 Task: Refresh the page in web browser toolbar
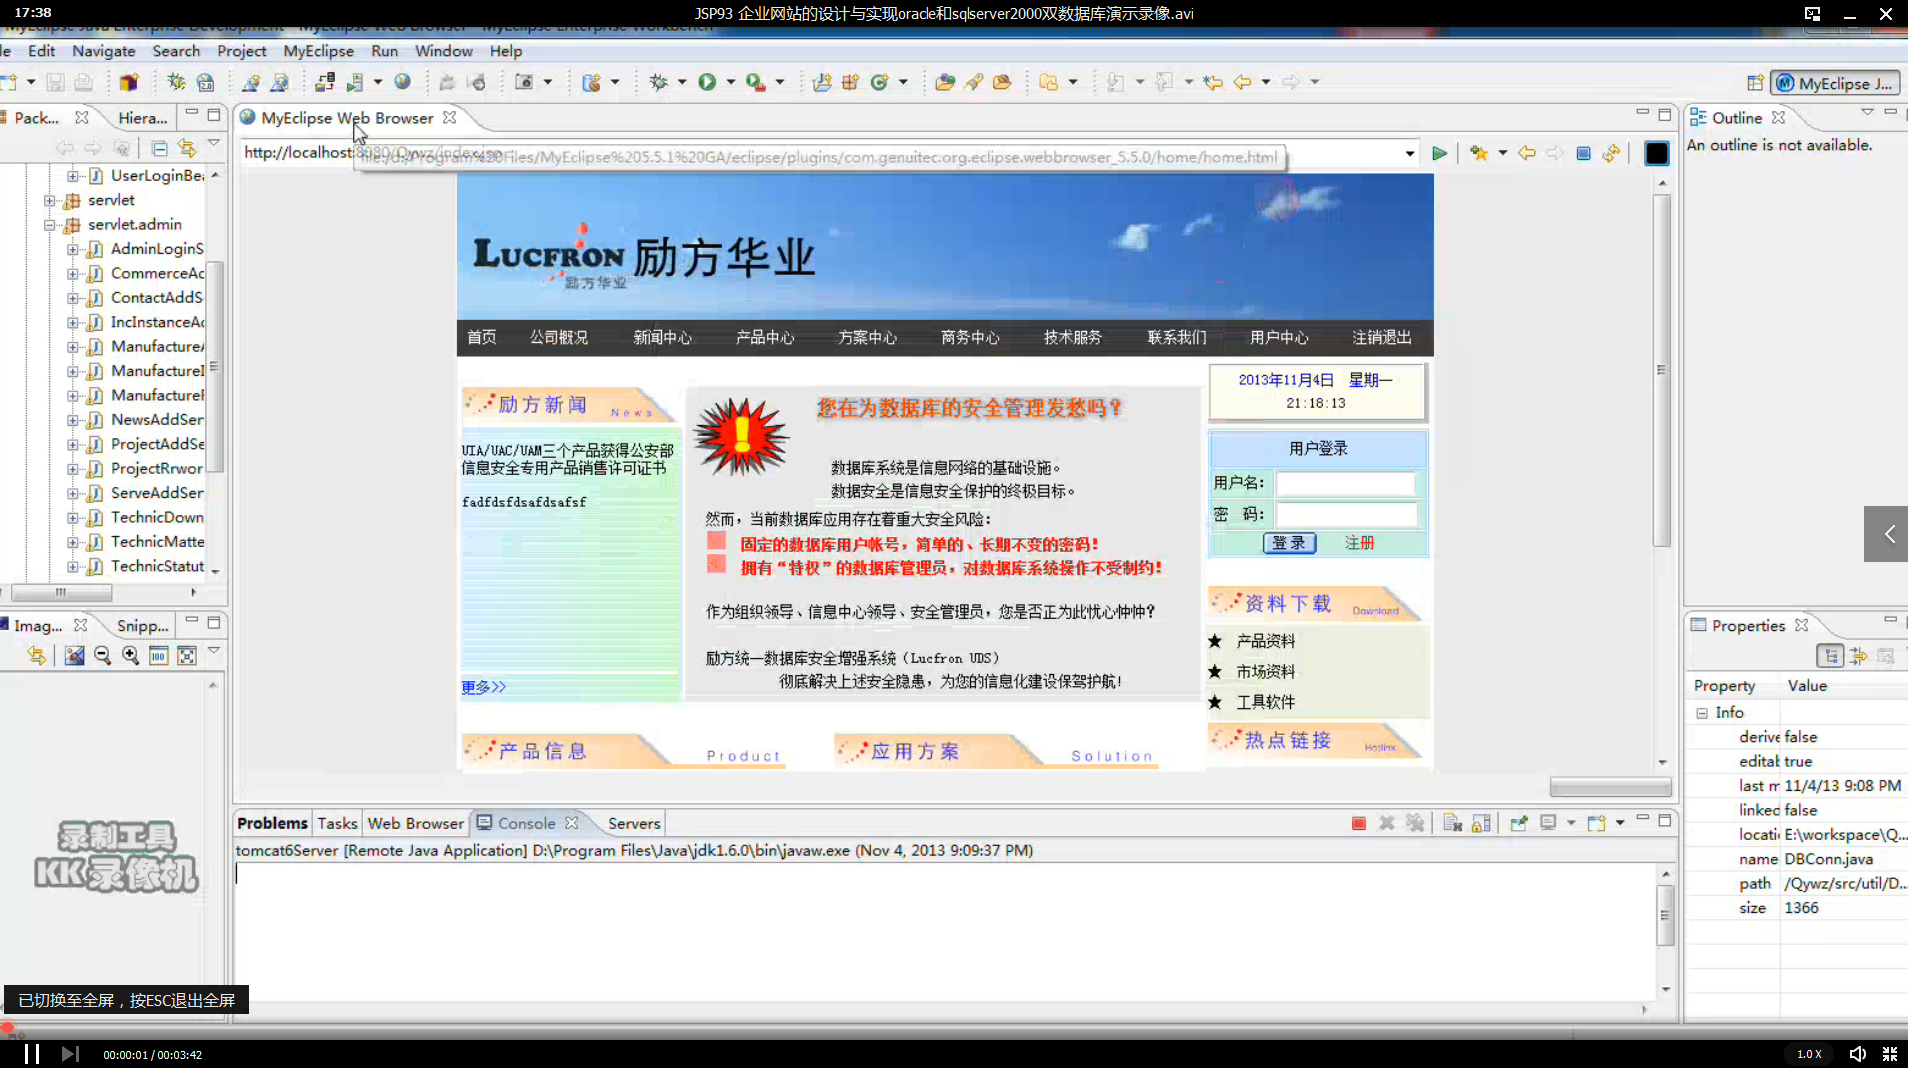point(1611,153)
